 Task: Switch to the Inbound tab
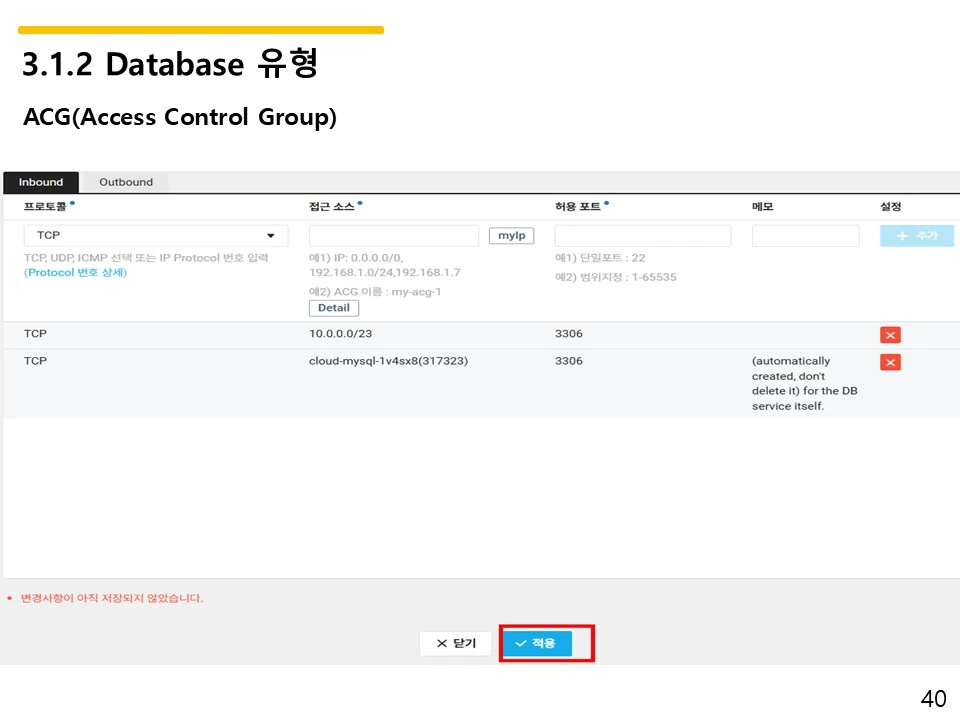tap(40, 182)
